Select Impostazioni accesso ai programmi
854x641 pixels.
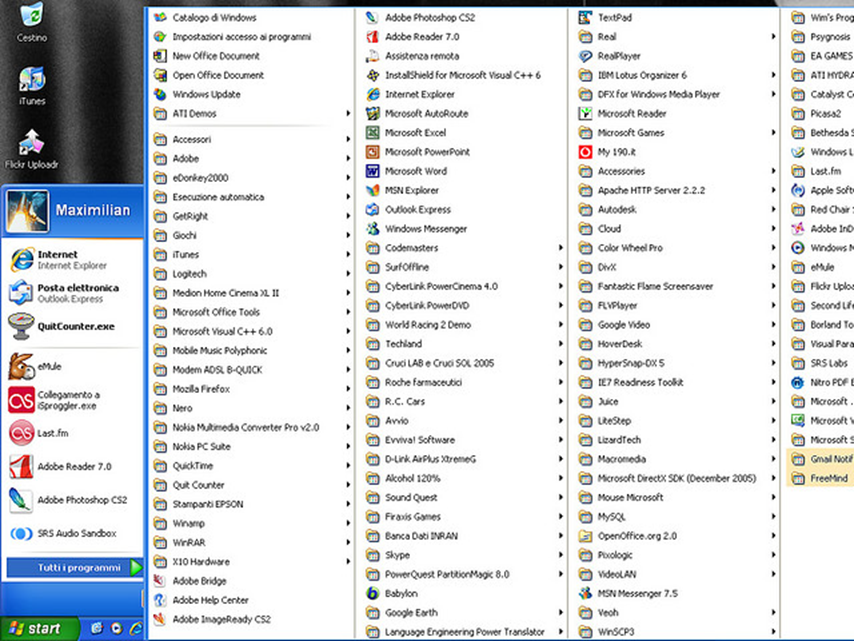pyautogui.click(x=251, y=36)
